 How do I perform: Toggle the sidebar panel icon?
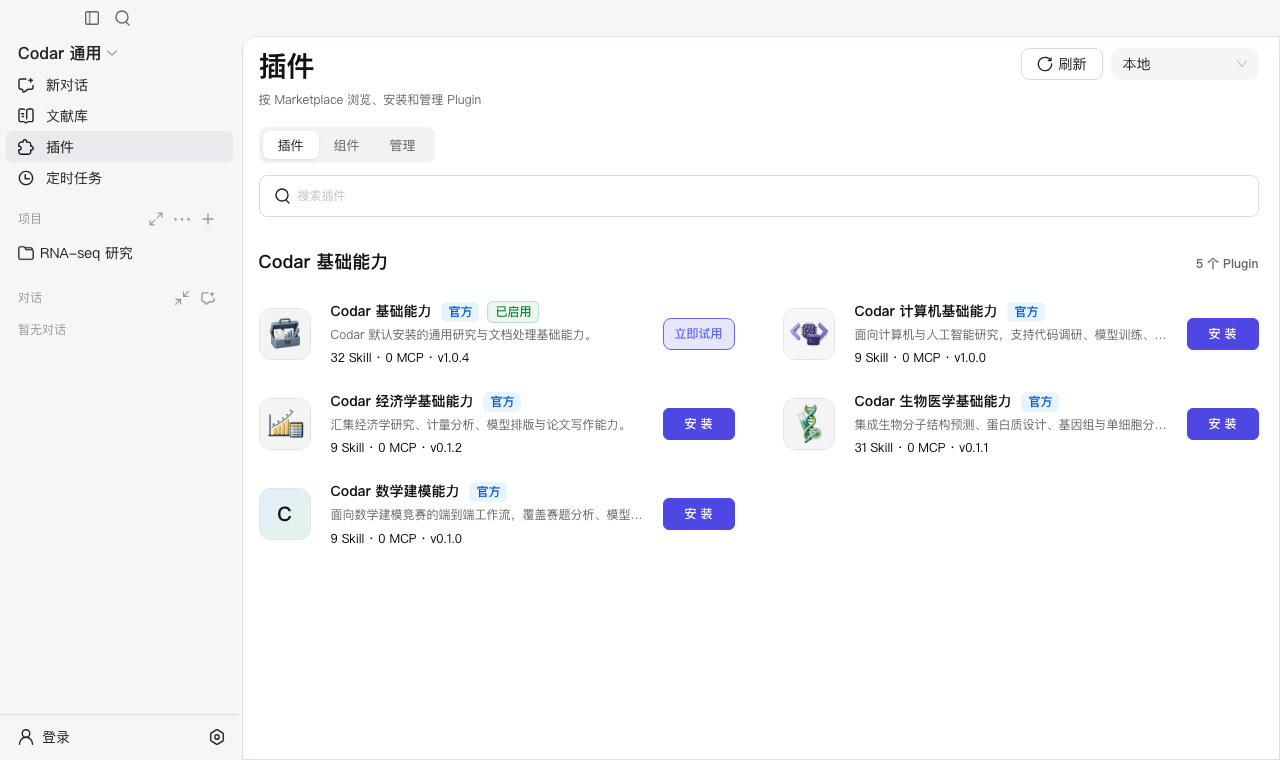pyautogui.click(x=92, y=18)
